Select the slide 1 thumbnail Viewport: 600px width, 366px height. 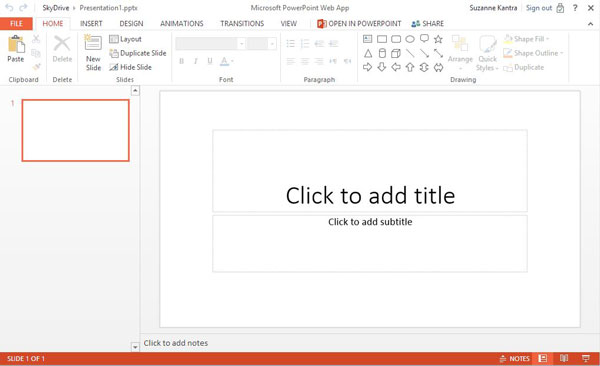coord(75,130)
